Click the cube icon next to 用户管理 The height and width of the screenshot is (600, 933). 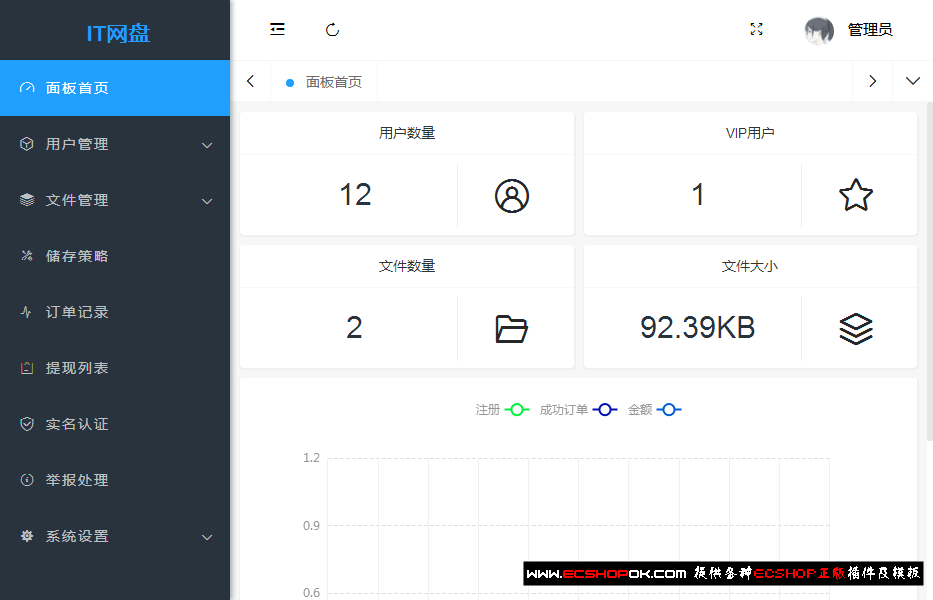pyautogui.click(x=27, y=144)
